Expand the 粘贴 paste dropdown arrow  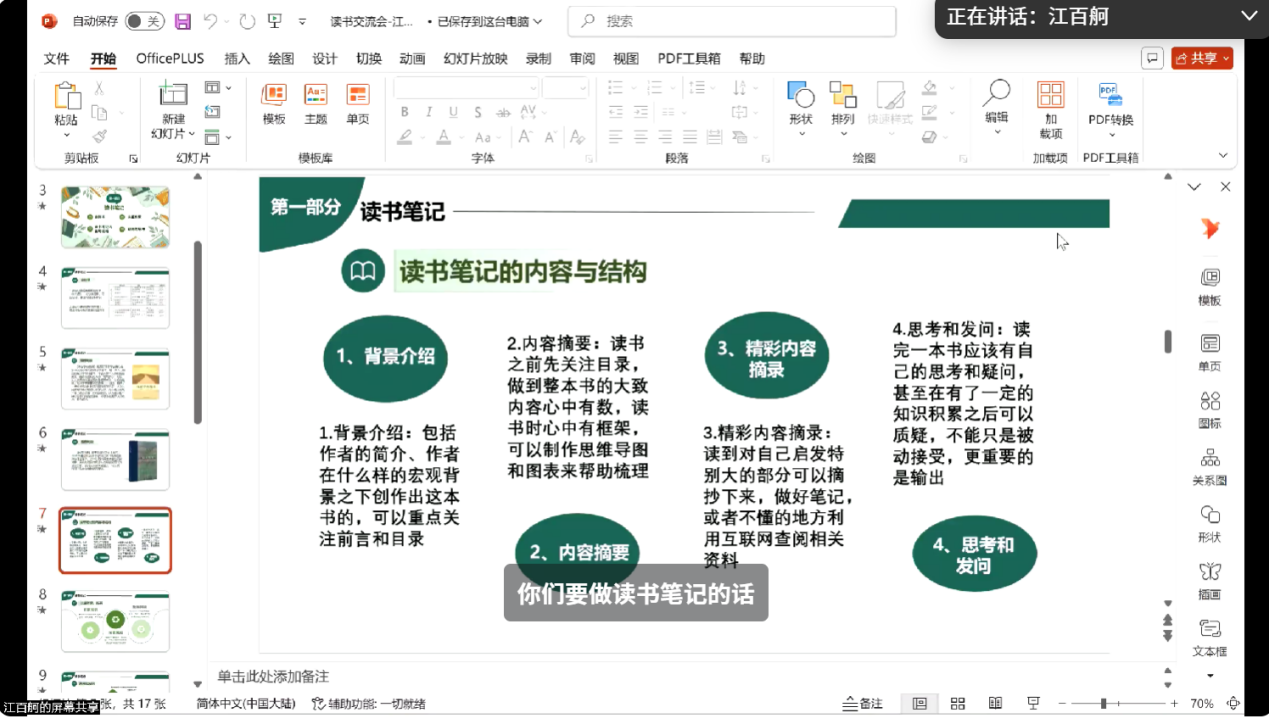[67, 135]
